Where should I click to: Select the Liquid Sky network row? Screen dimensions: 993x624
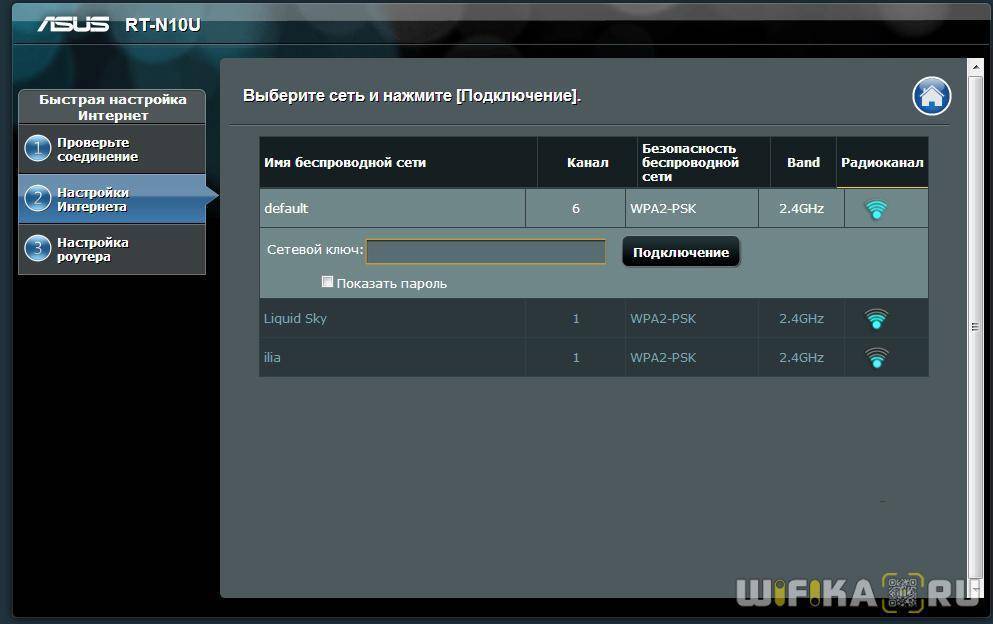pos(295,319)
